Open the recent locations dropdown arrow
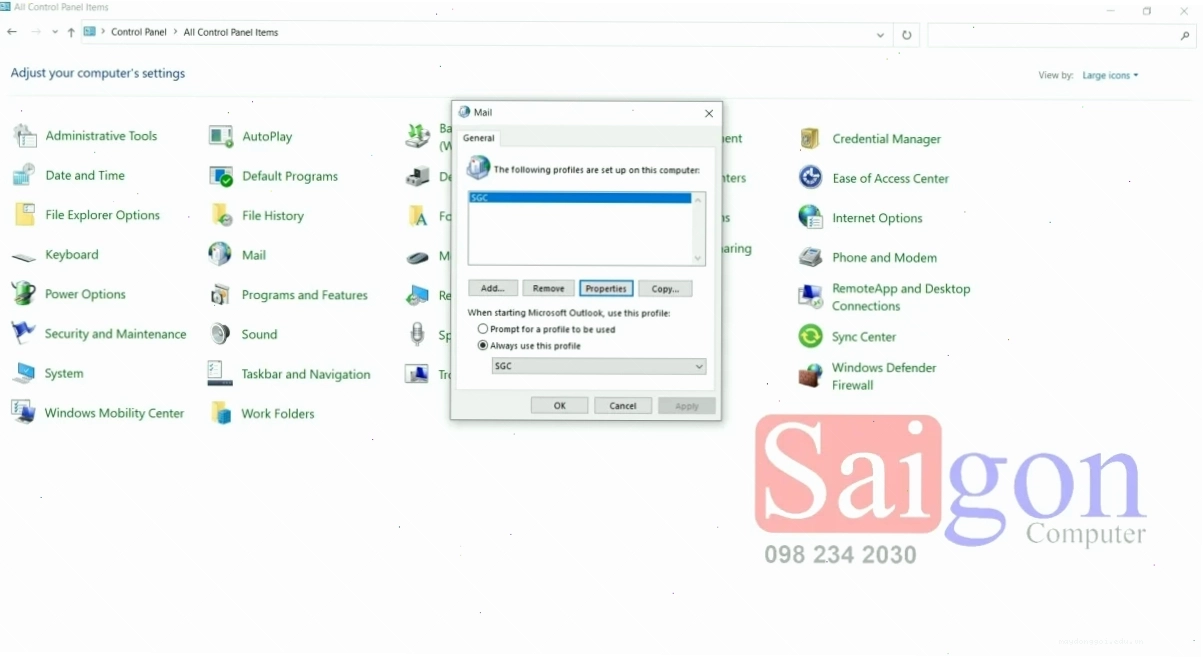 click(55, 32)
